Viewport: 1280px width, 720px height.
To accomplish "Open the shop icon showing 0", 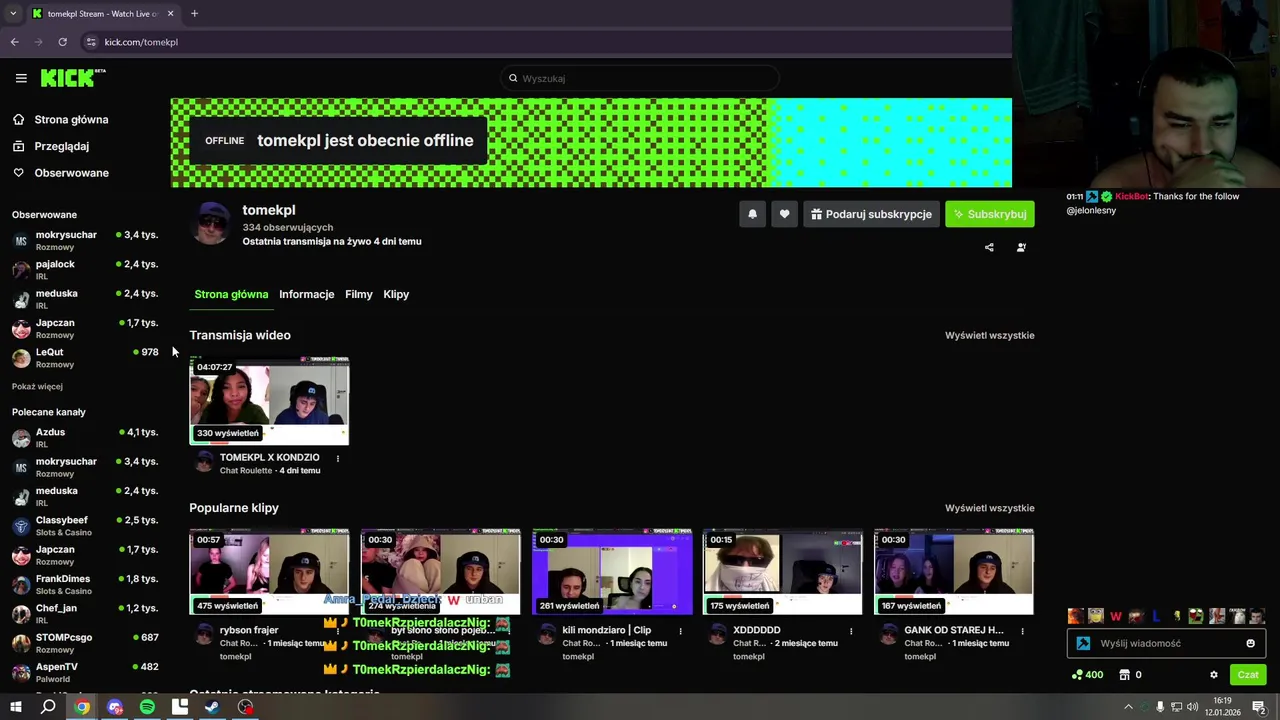I will coord(1130,675).
